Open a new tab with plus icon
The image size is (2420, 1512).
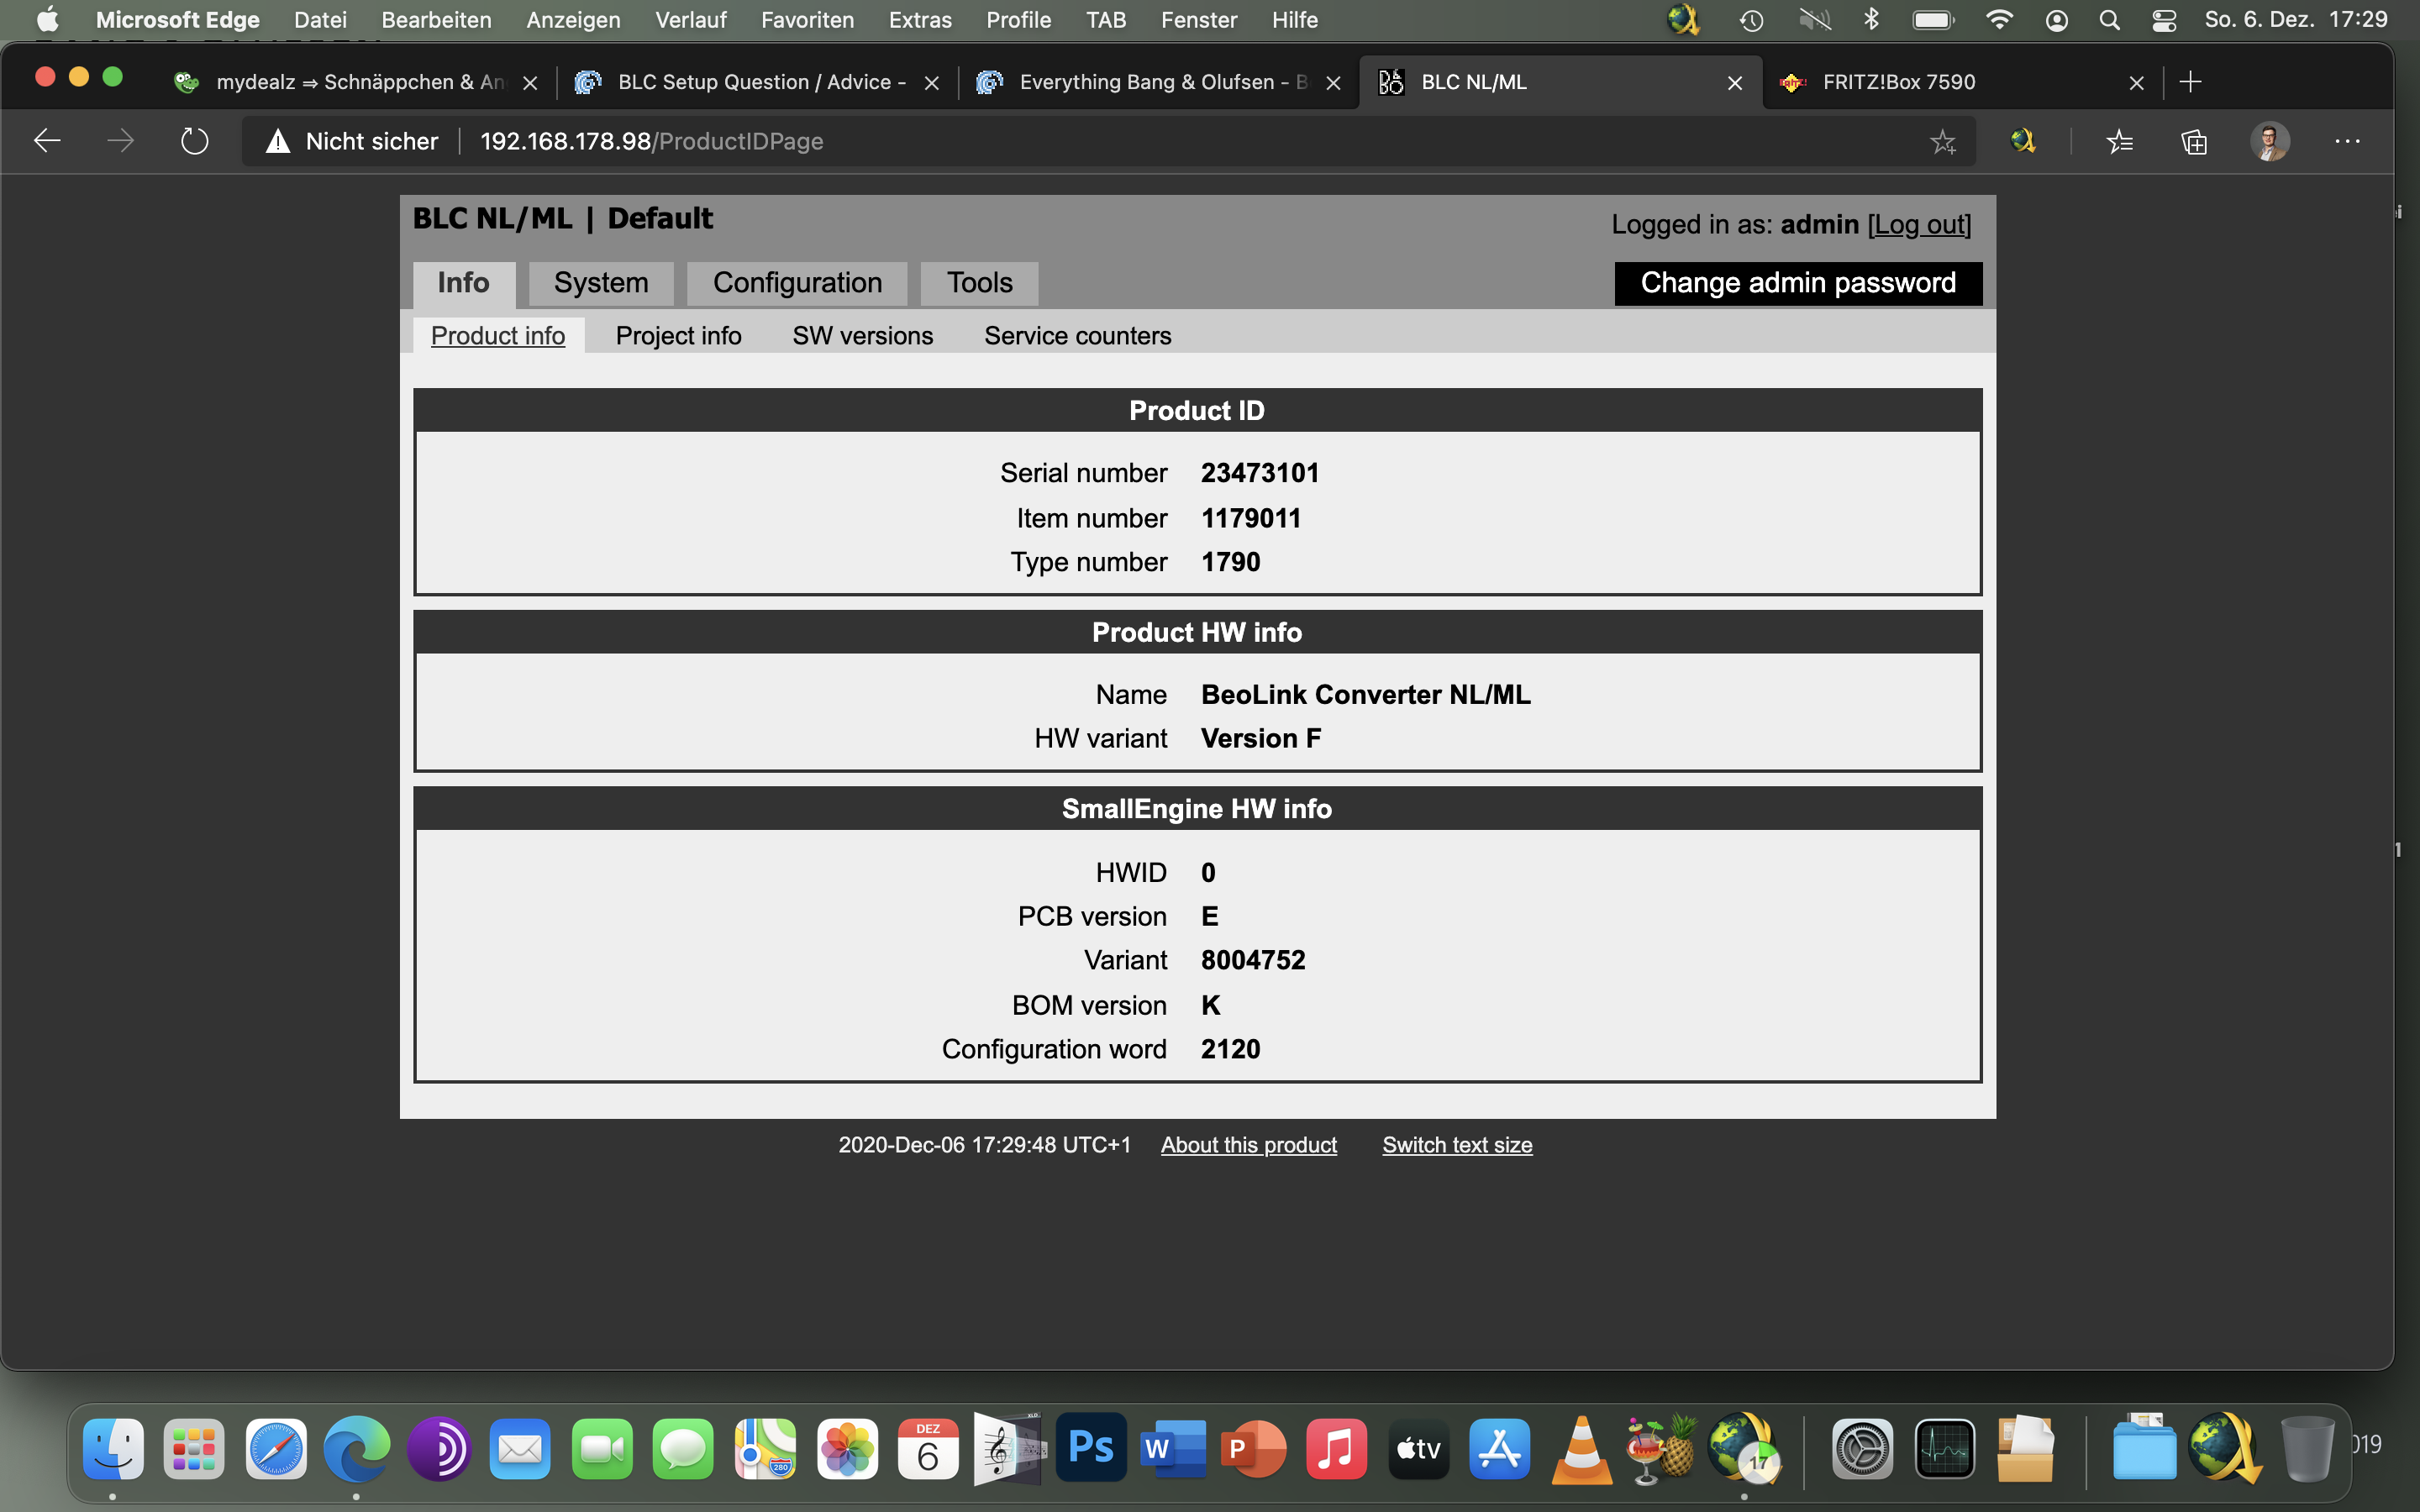pyautogui.click(x=2190, y=82)
